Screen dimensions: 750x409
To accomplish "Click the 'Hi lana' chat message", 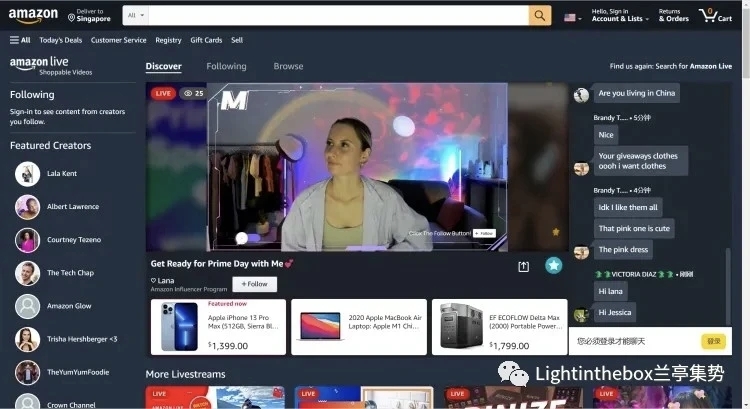I will coord(610,291).
